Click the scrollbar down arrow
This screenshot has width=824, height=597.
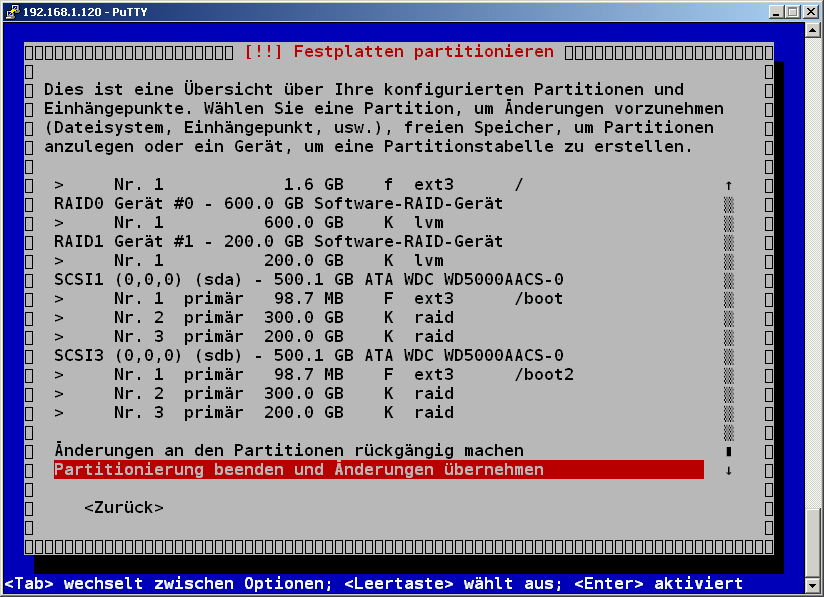(x=729, y=469)
